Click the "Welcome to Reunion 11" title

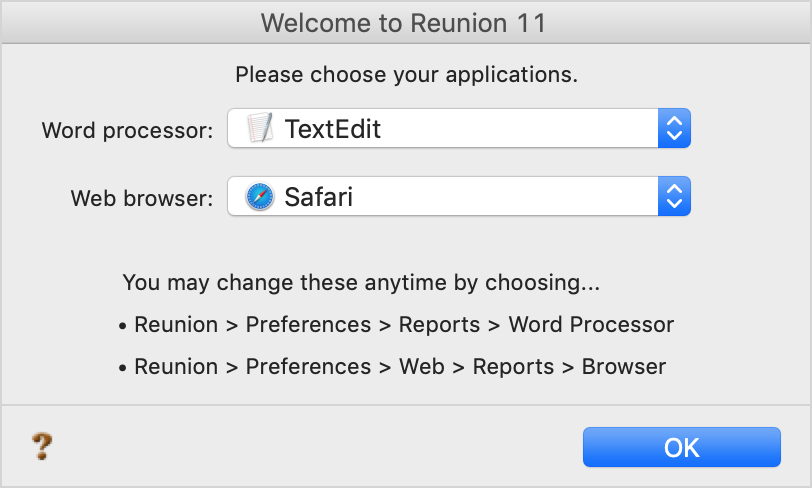click(403, 23)
